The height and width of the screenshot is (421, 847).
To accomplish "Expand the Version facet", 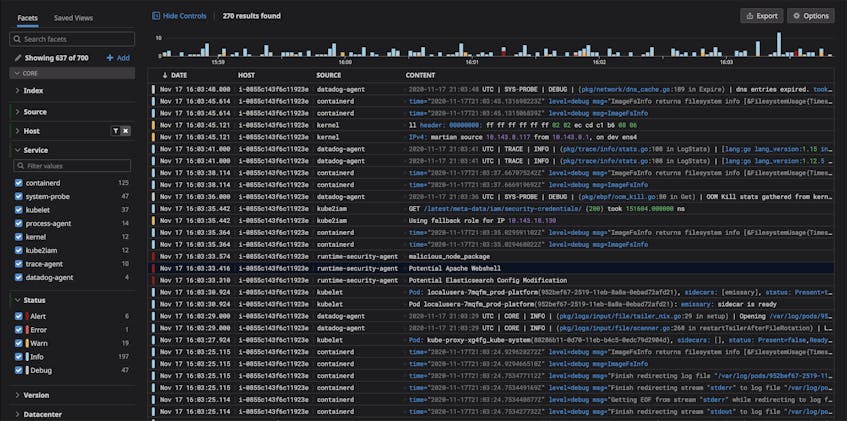I will pyautogui.click(x=17, y=396).
